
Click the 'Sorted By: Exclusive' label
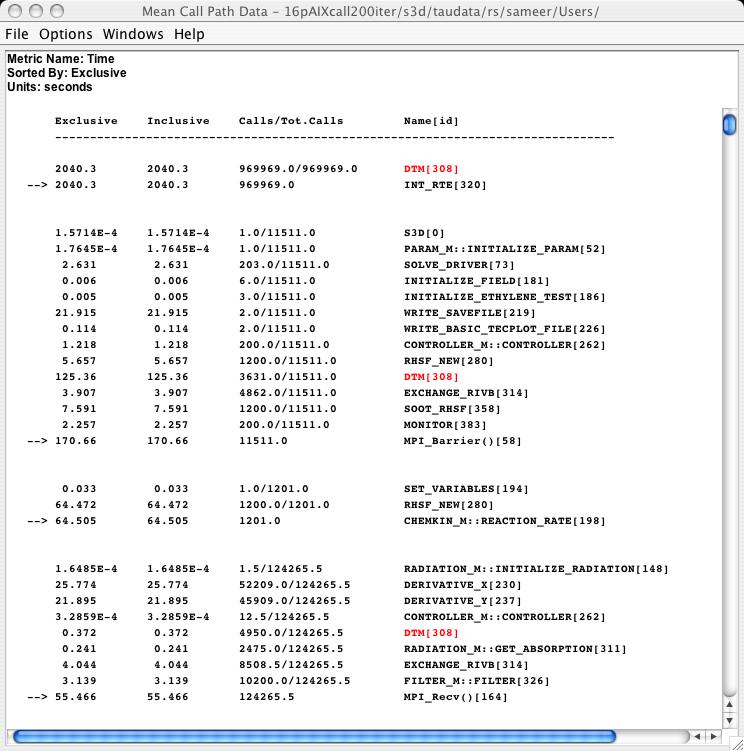[x=67, y=73]
